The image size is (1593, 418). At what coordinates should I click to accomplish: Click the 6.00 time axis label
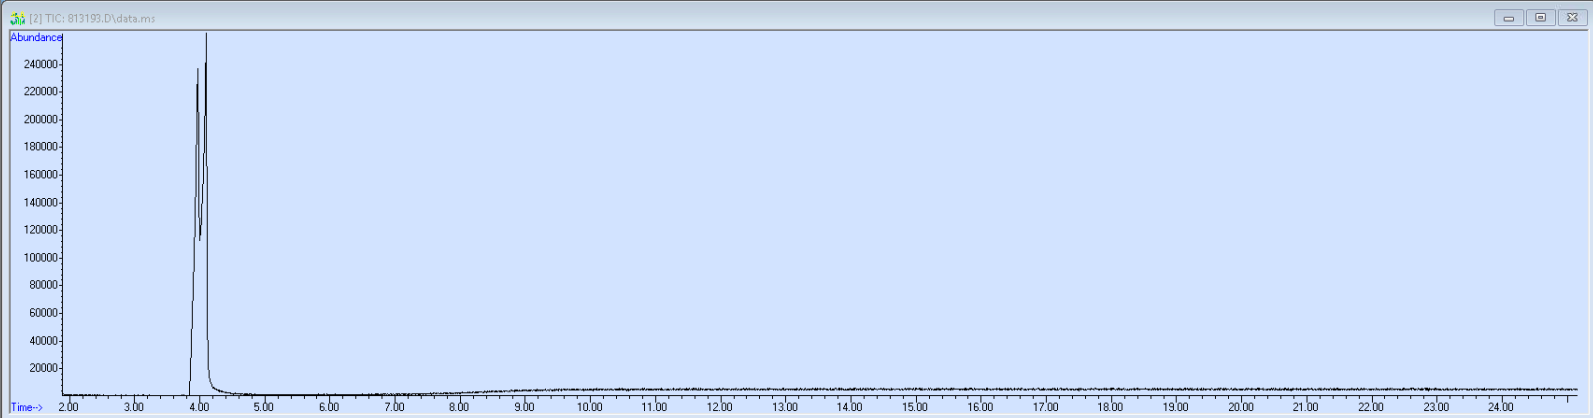328,407
